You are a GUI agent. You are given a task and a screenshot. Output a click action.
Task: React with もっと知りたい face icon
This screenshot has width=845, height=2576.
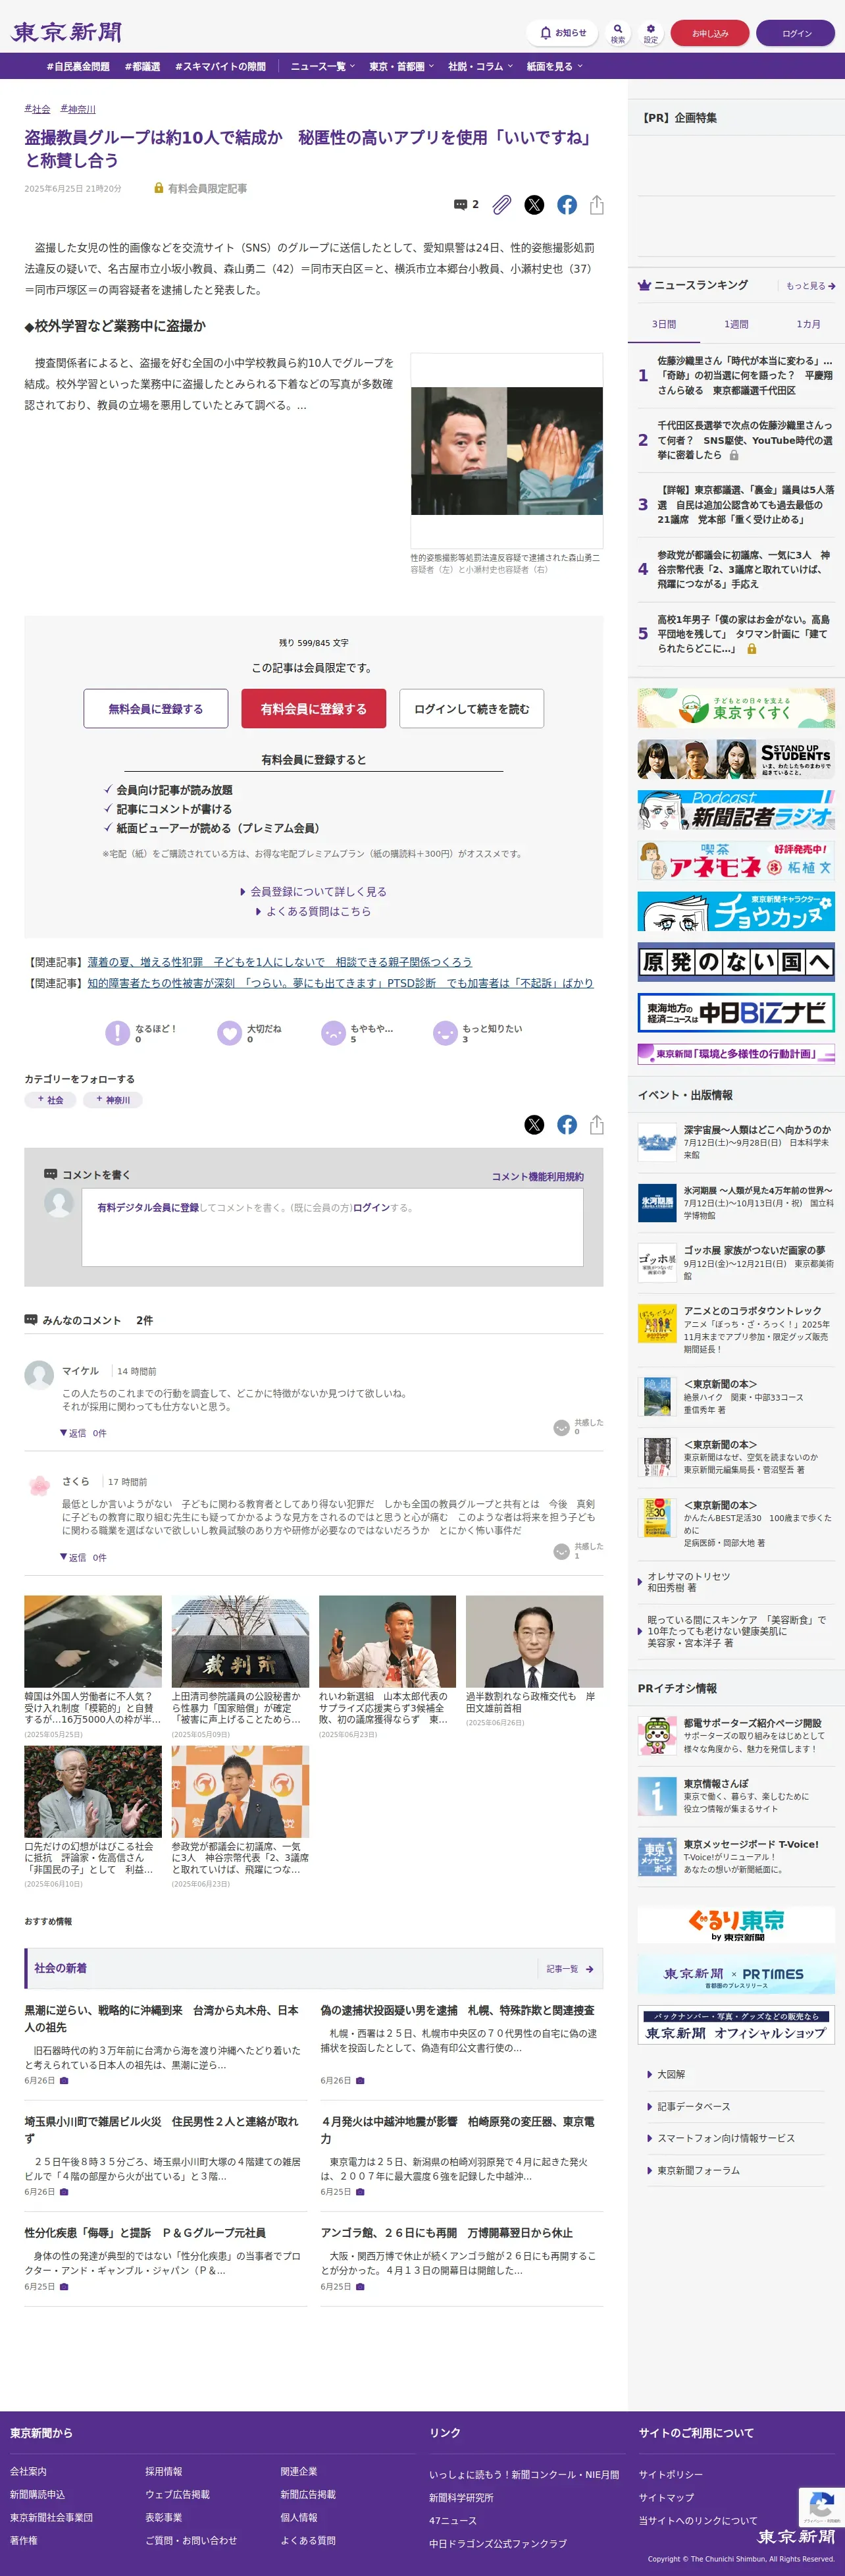tap(445, 1033)
